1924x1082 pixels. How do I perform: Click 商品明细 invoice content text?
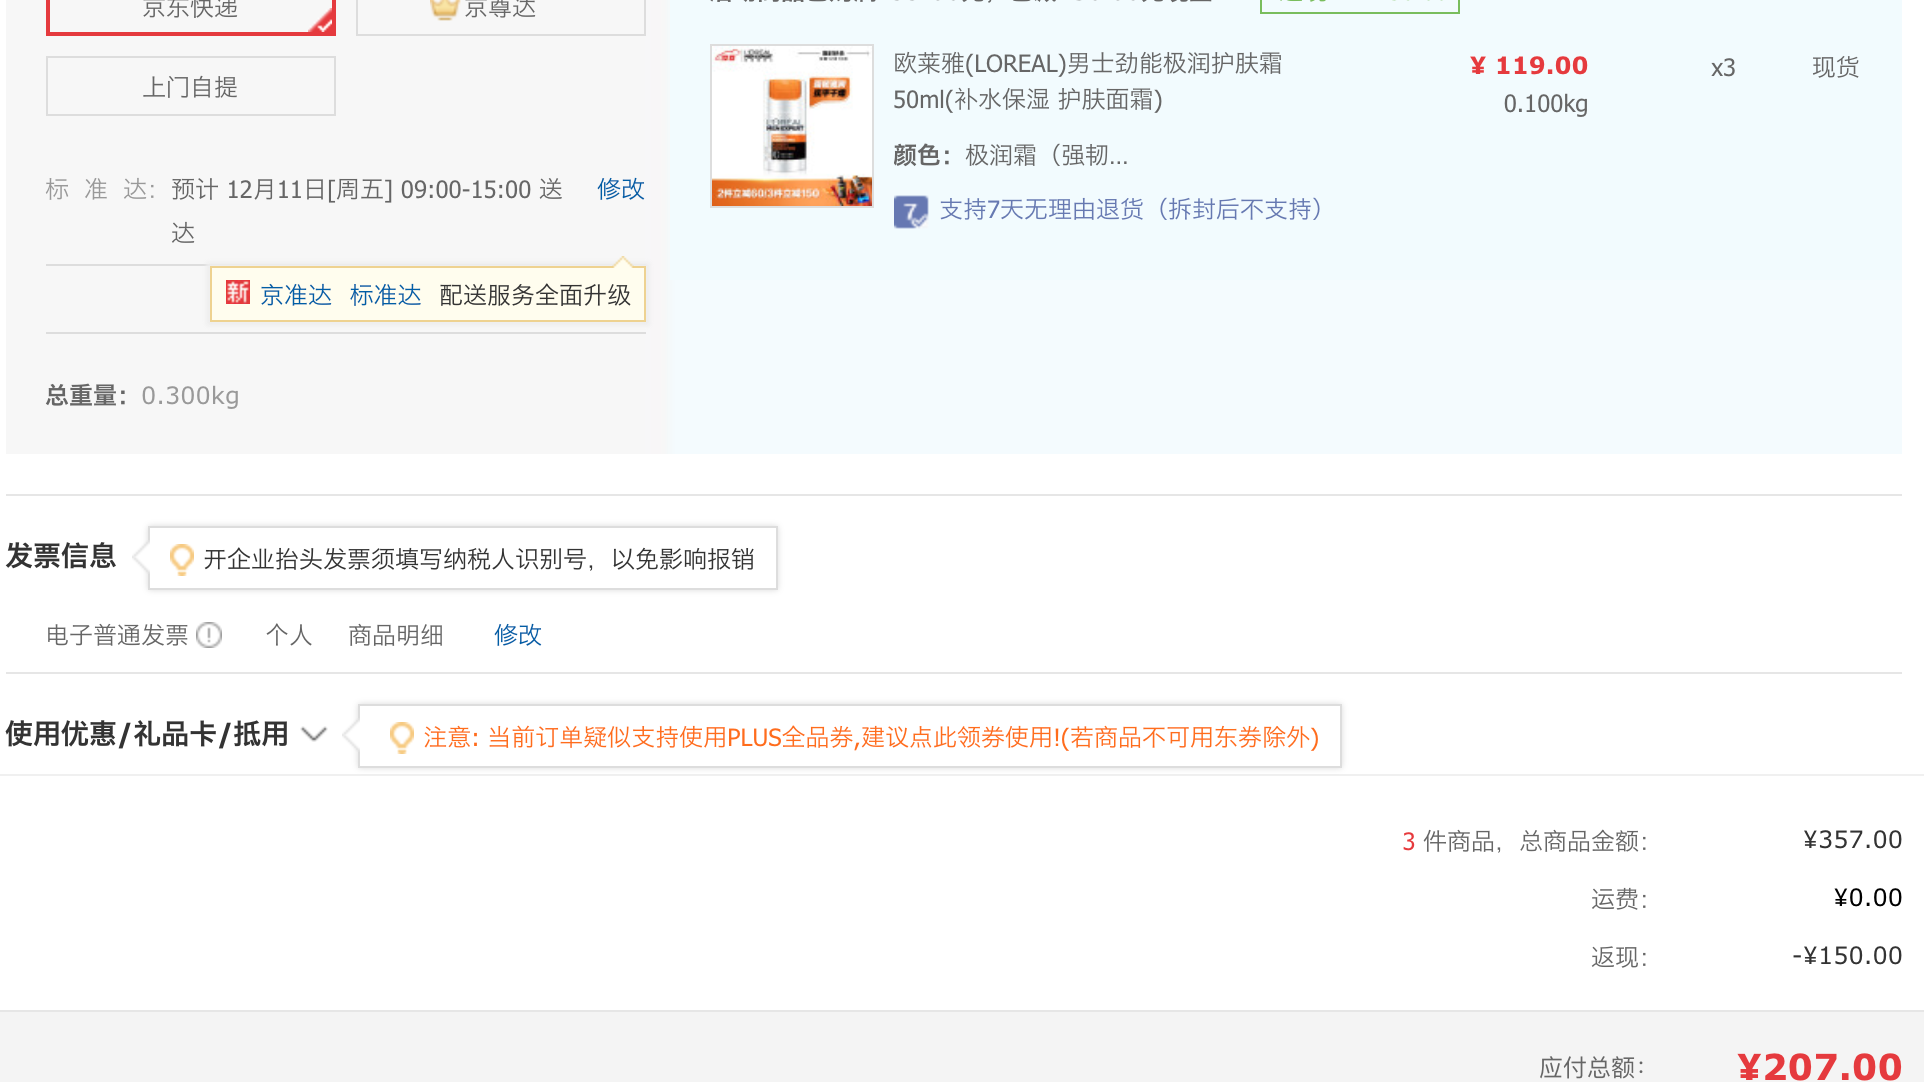(x=395, y=635)
